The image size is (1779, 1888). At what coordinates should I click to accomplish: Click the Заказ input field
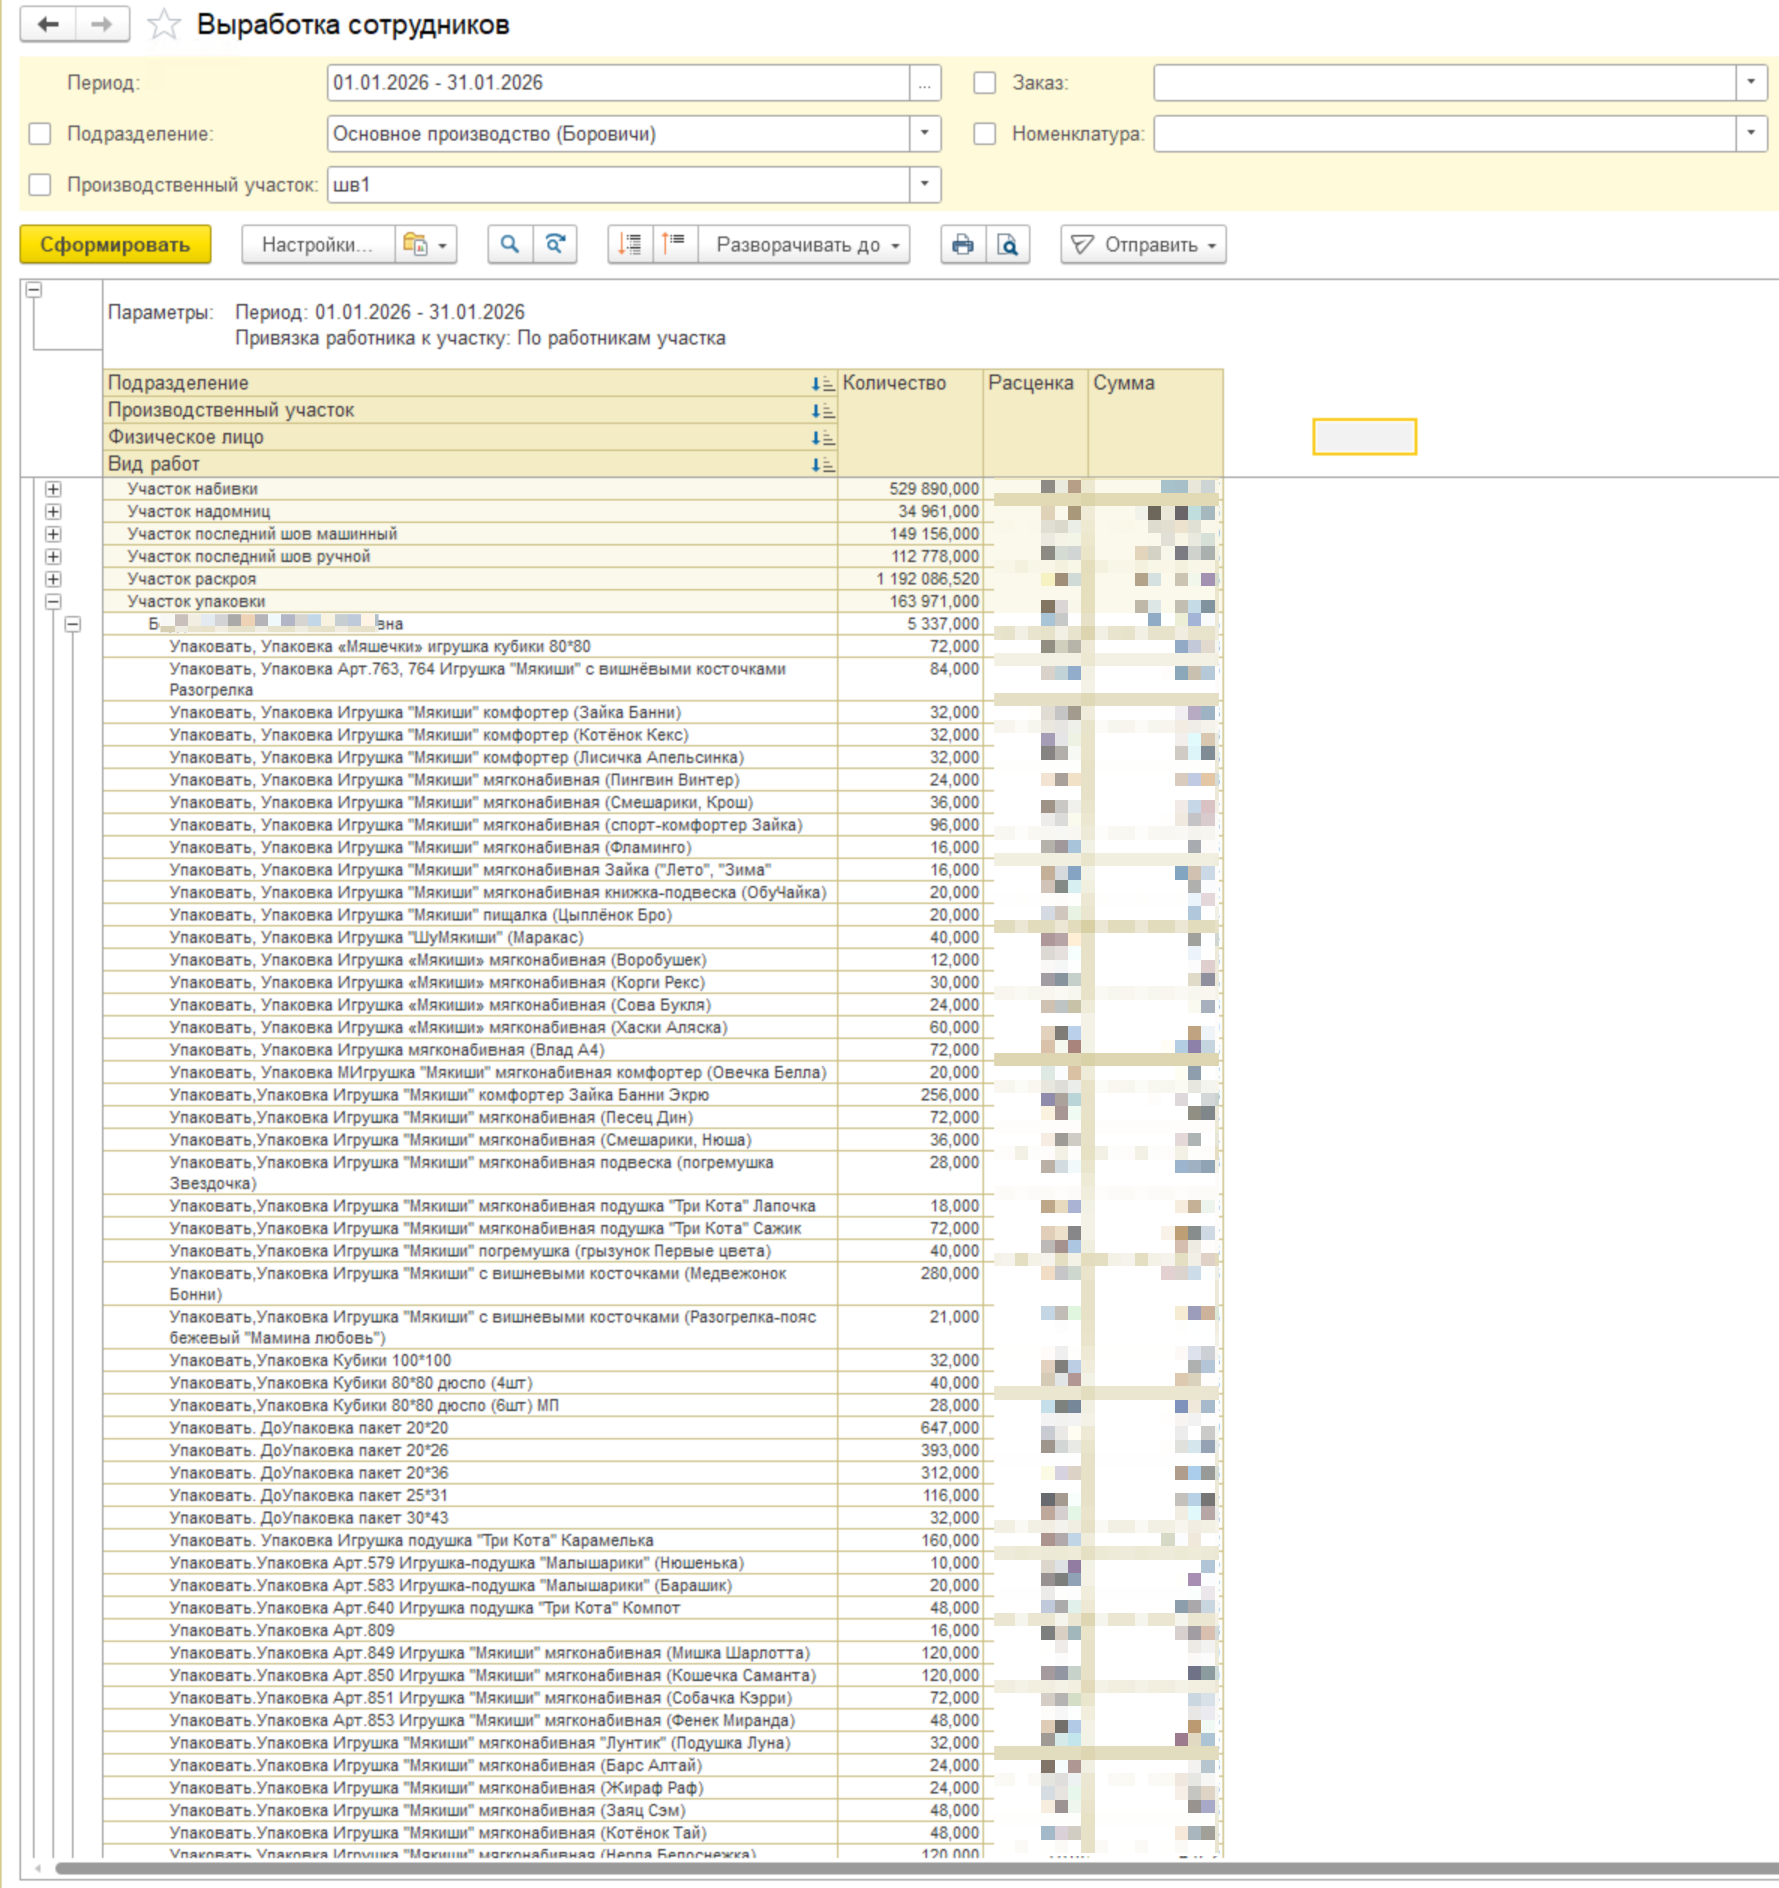pyautogui.click(x=1445, y=83)
